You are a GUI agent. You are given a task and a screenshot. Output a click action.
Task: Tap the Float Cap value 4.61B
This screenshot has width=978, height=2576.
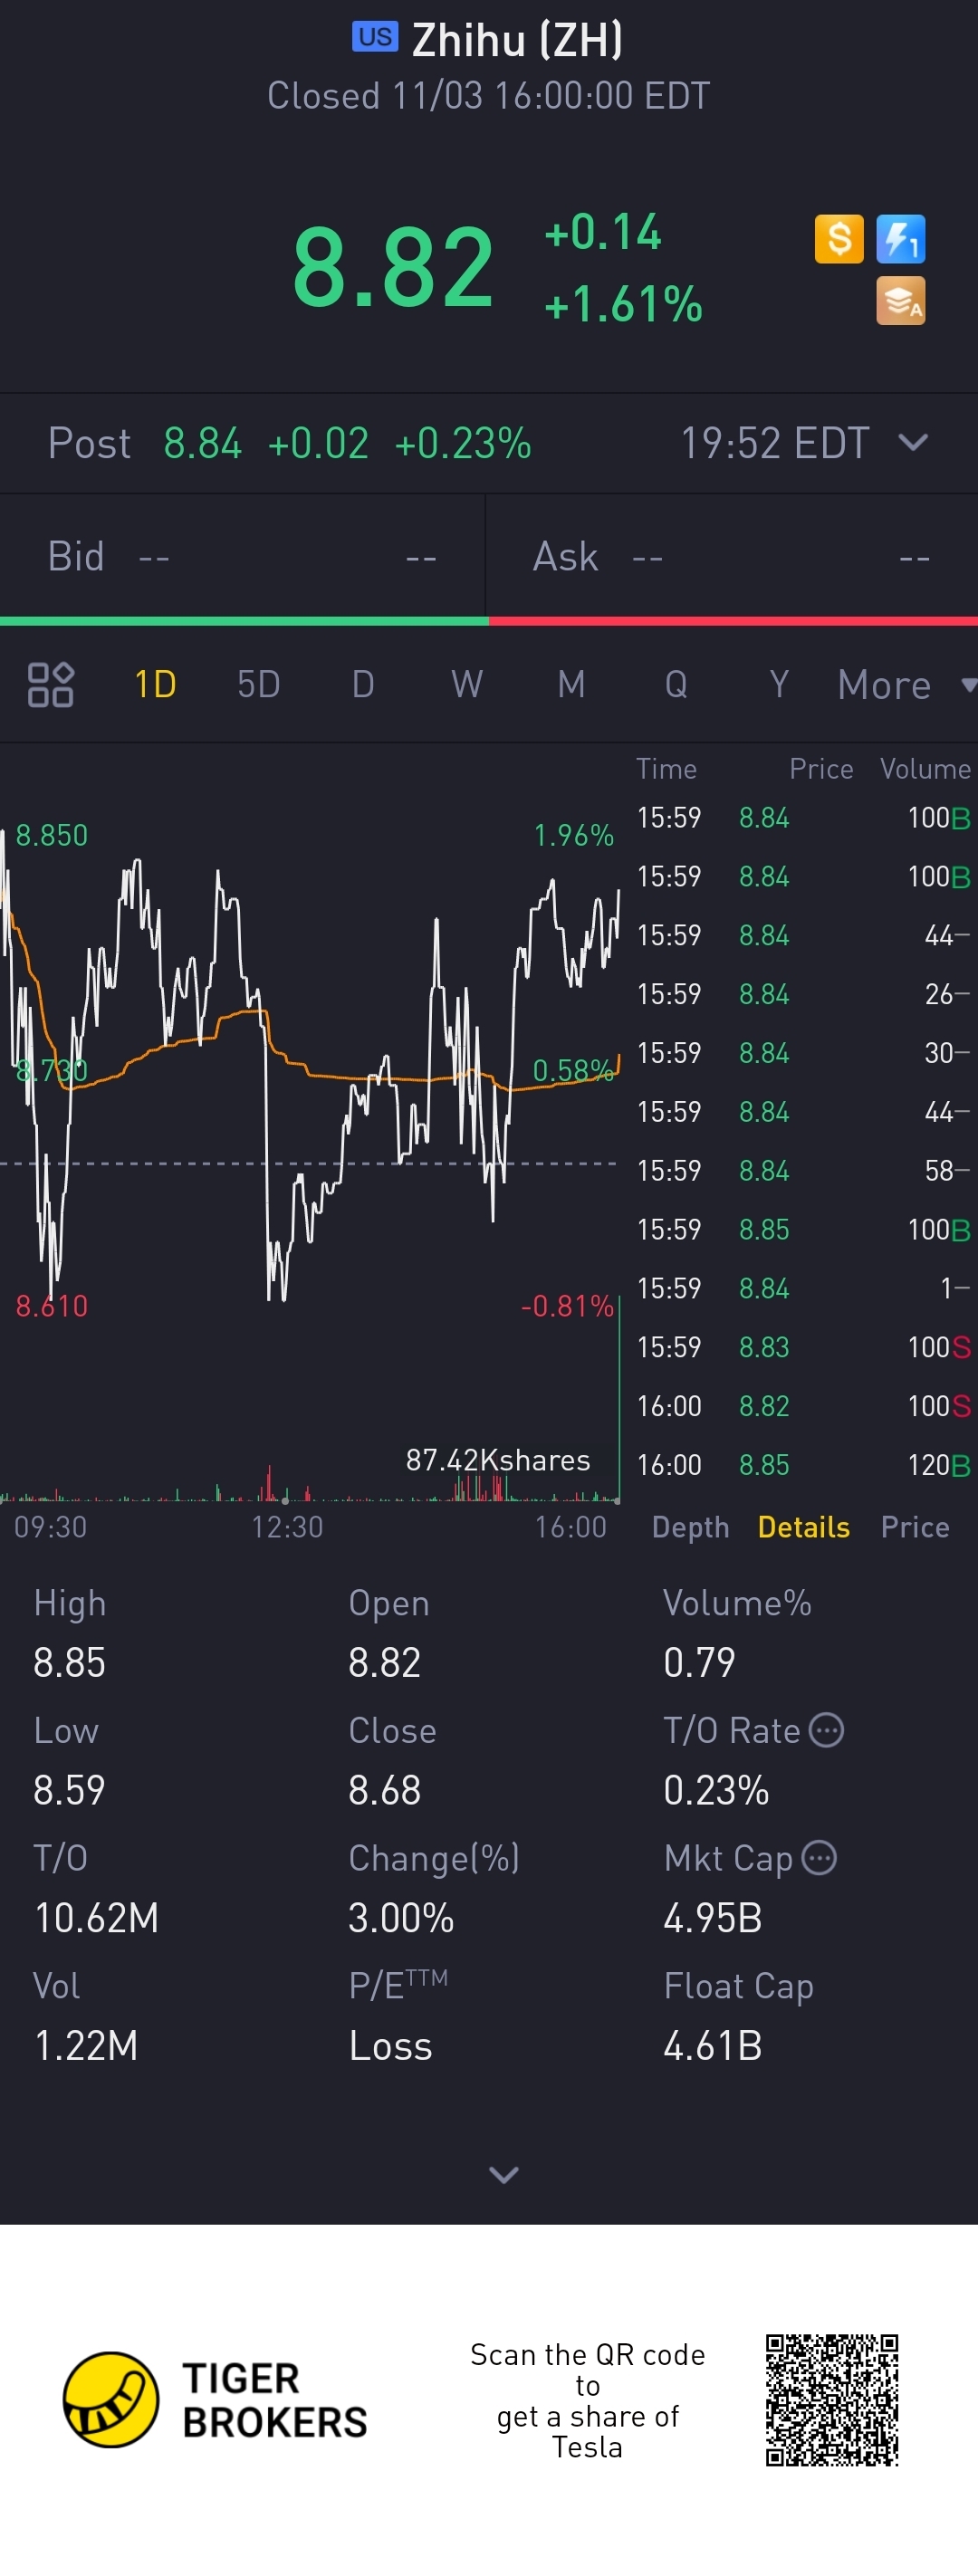pos(713,2046)
